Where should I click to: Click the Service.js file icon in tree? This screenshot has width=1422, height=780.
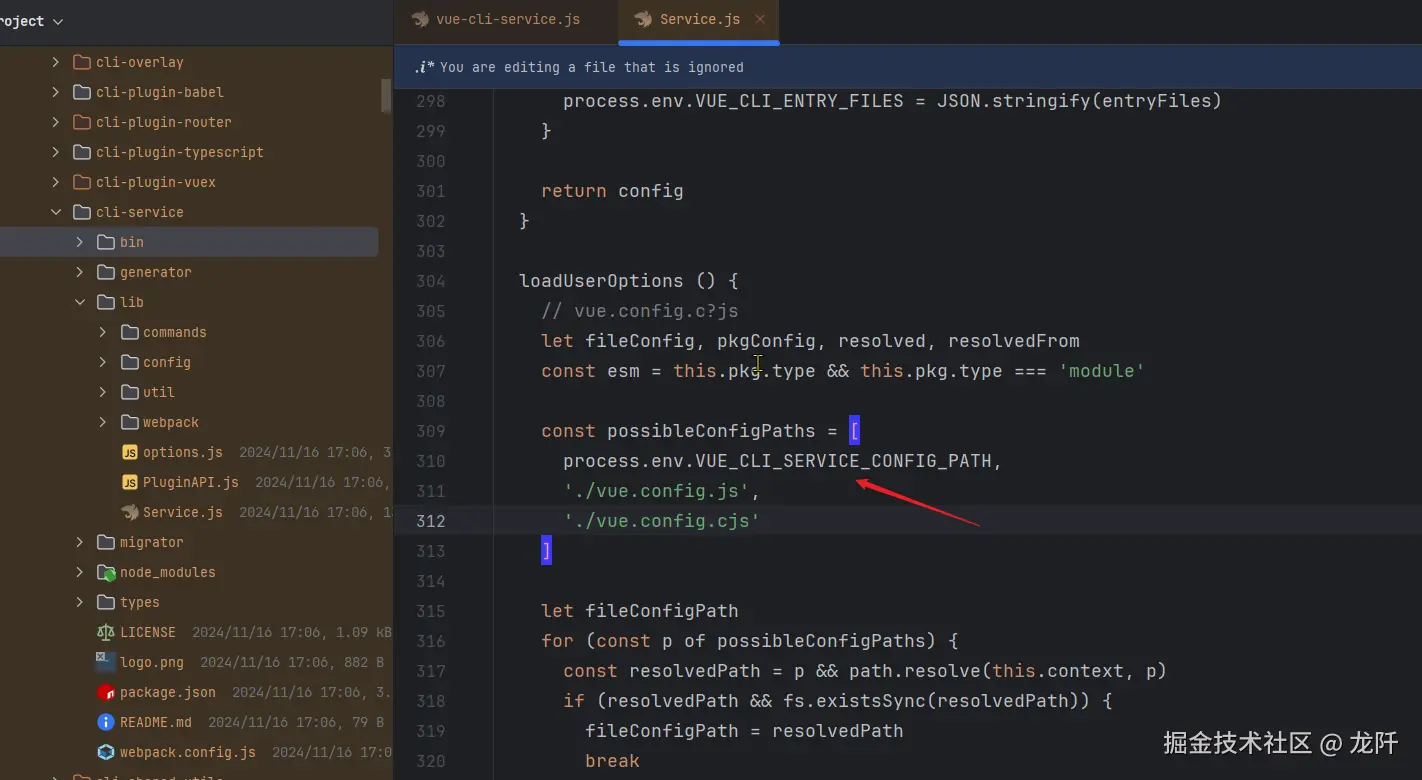click(129, 512)
